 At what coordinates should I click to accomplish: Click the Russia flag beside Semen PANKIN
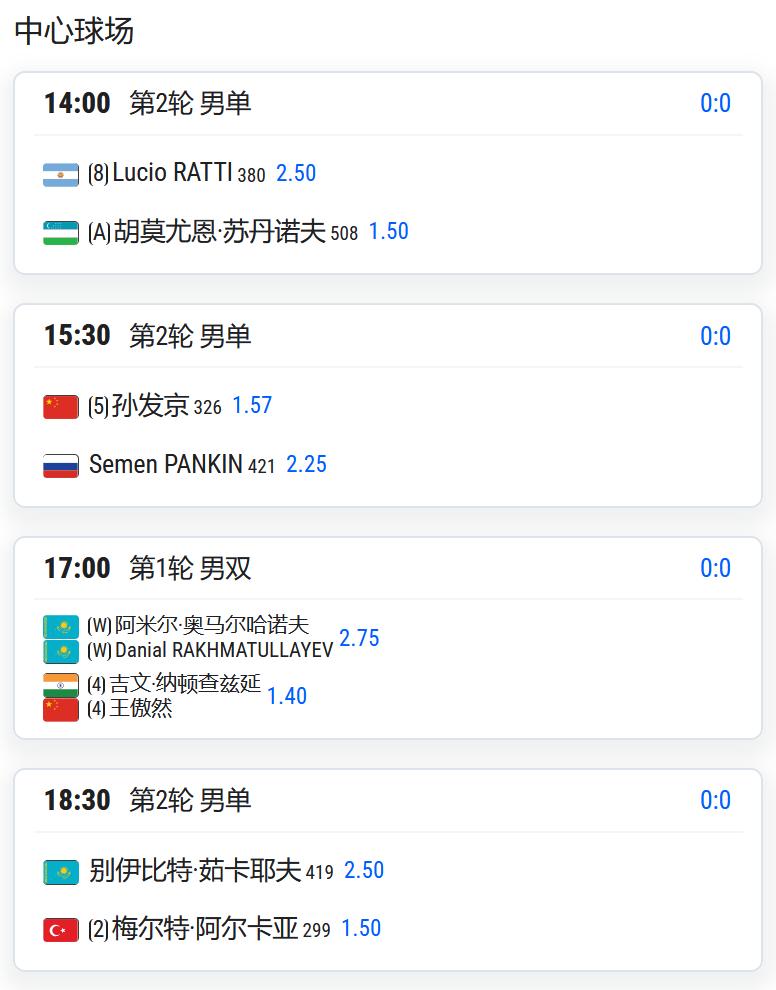pyautogui.click(x=61, y=466)
